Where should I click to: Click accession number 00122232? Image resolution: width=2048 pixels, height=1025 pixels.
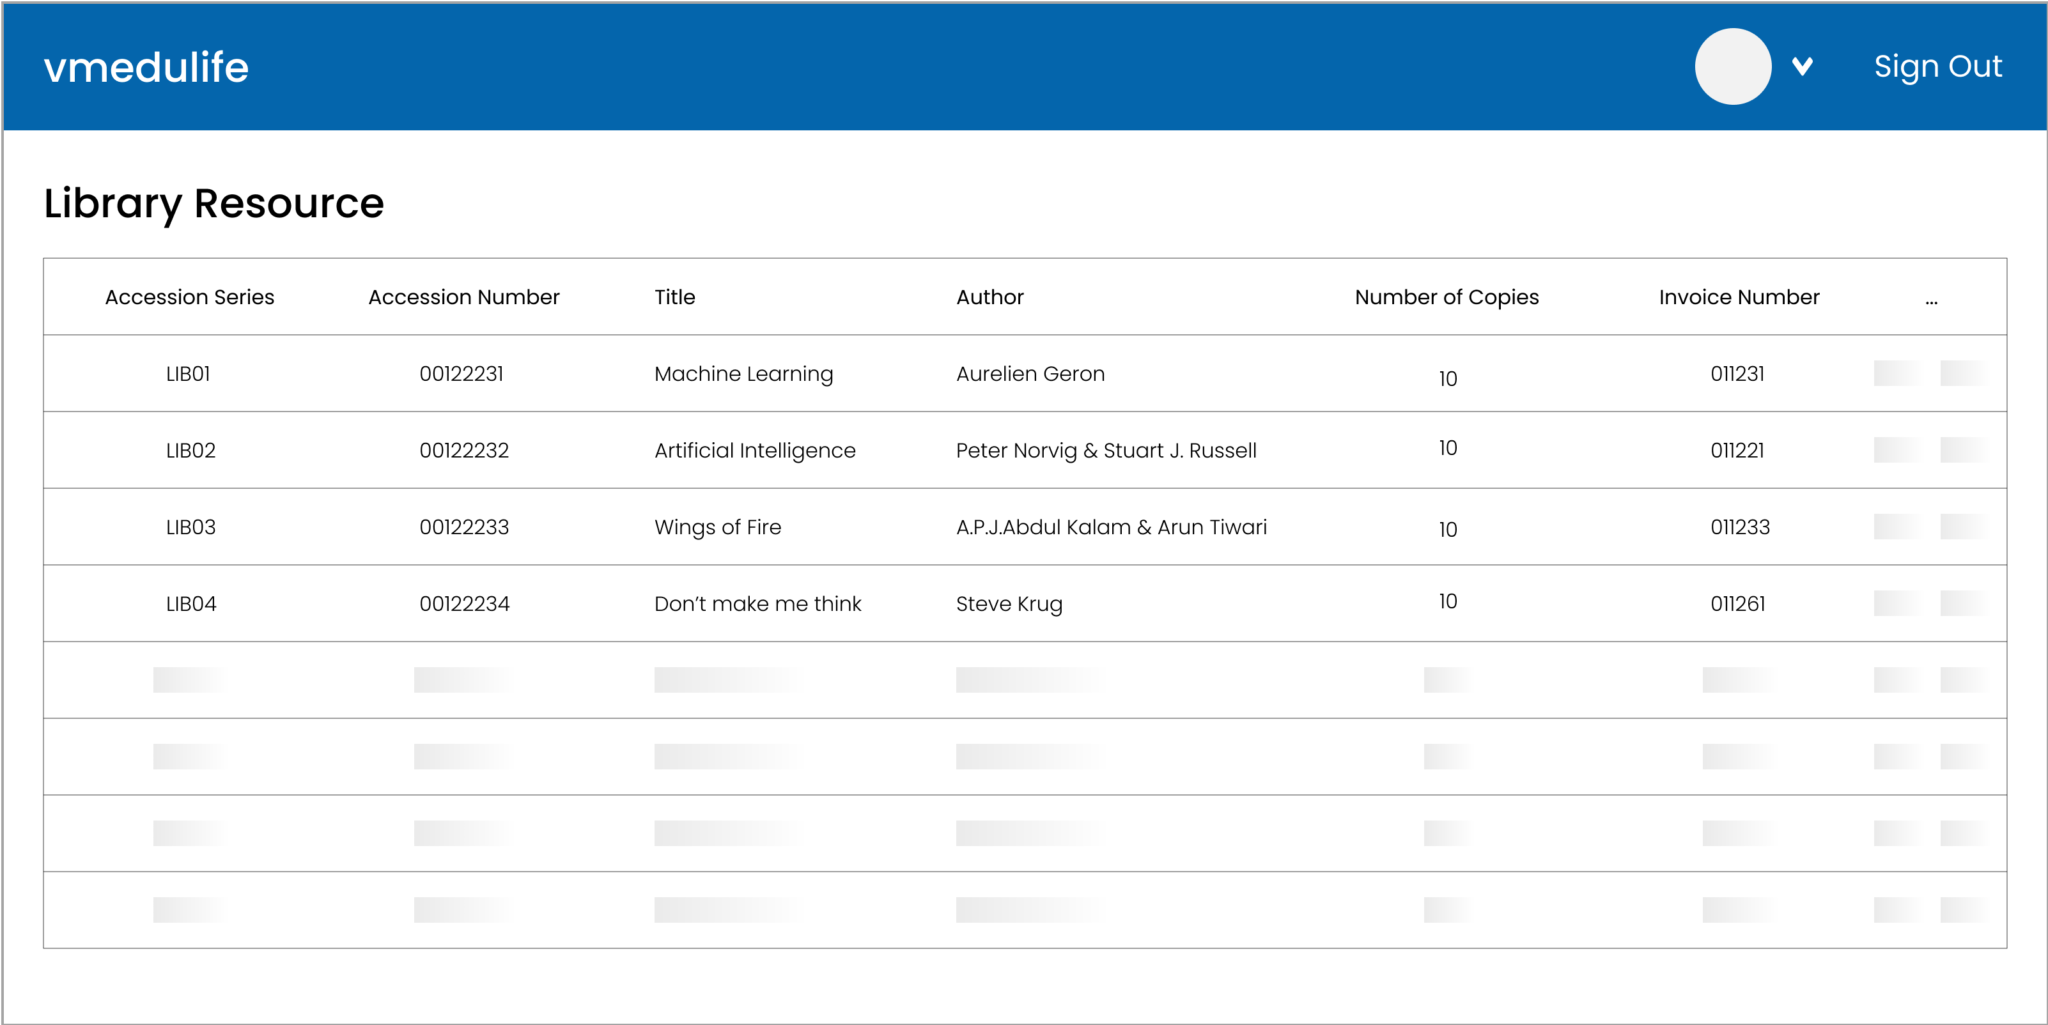pos(464,451)
